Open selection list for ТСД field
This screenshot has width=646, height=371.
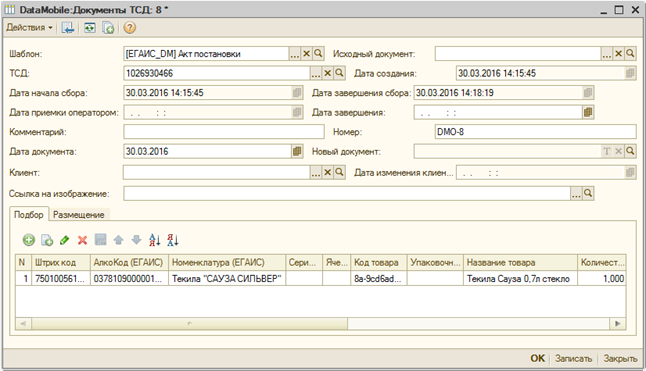click(x=316, y=73)
